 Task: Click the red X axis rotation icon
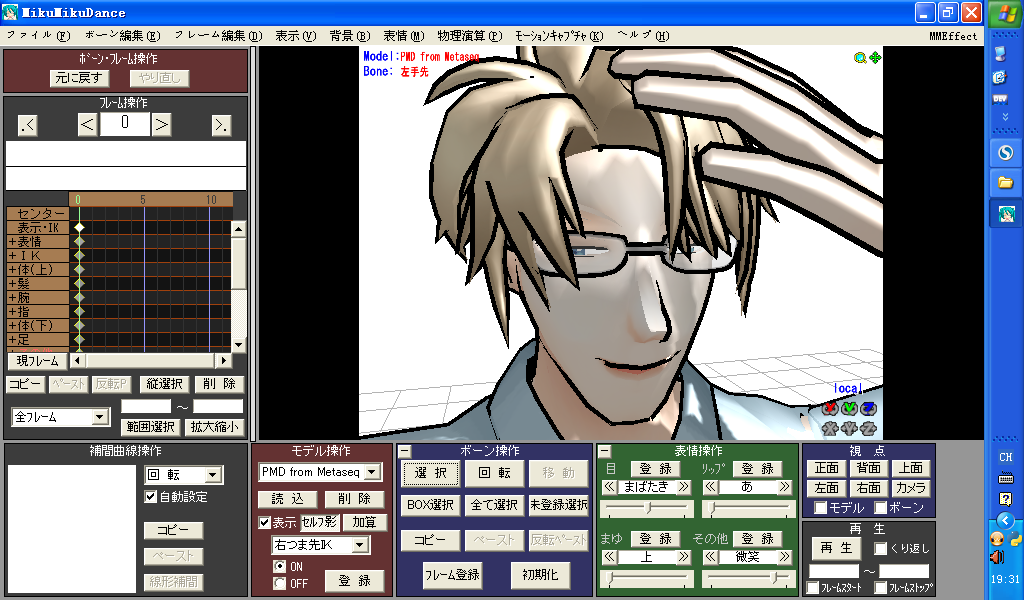pos(830,409)
